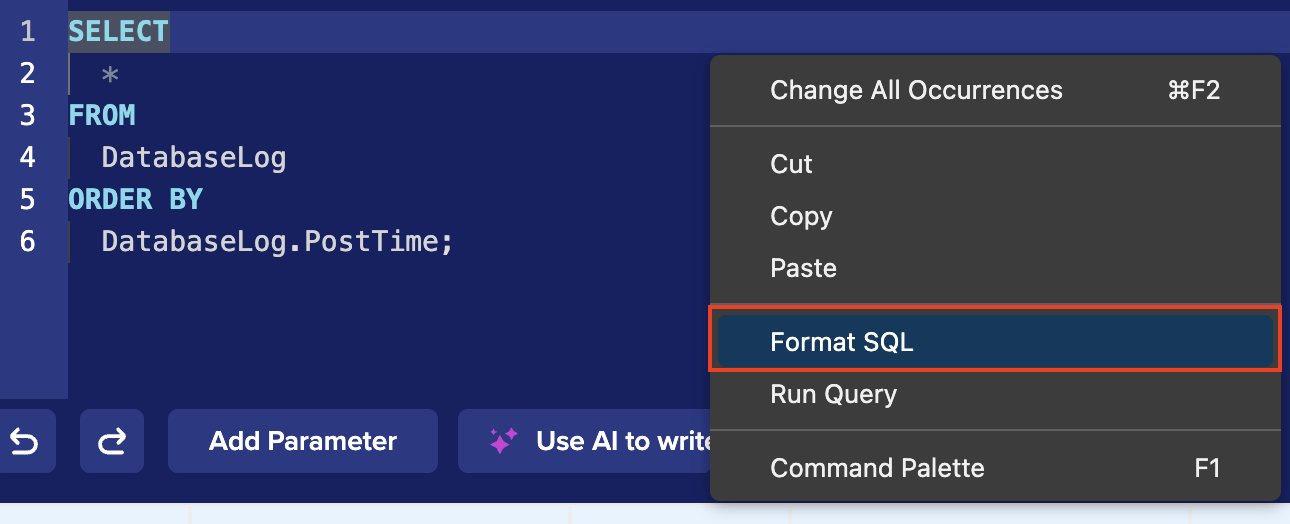Click the ORDER BY clause text
The width and height of the screenshot is (1290, 524).
[135, 199]
